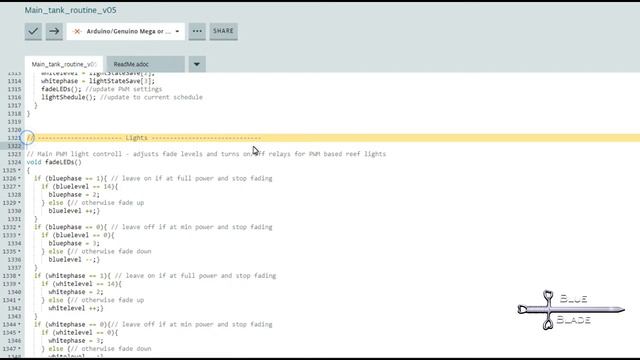Collapse code fold at line 1335
Screen dimensions: 640x360
pyautogui.click(x=19, y=251)
